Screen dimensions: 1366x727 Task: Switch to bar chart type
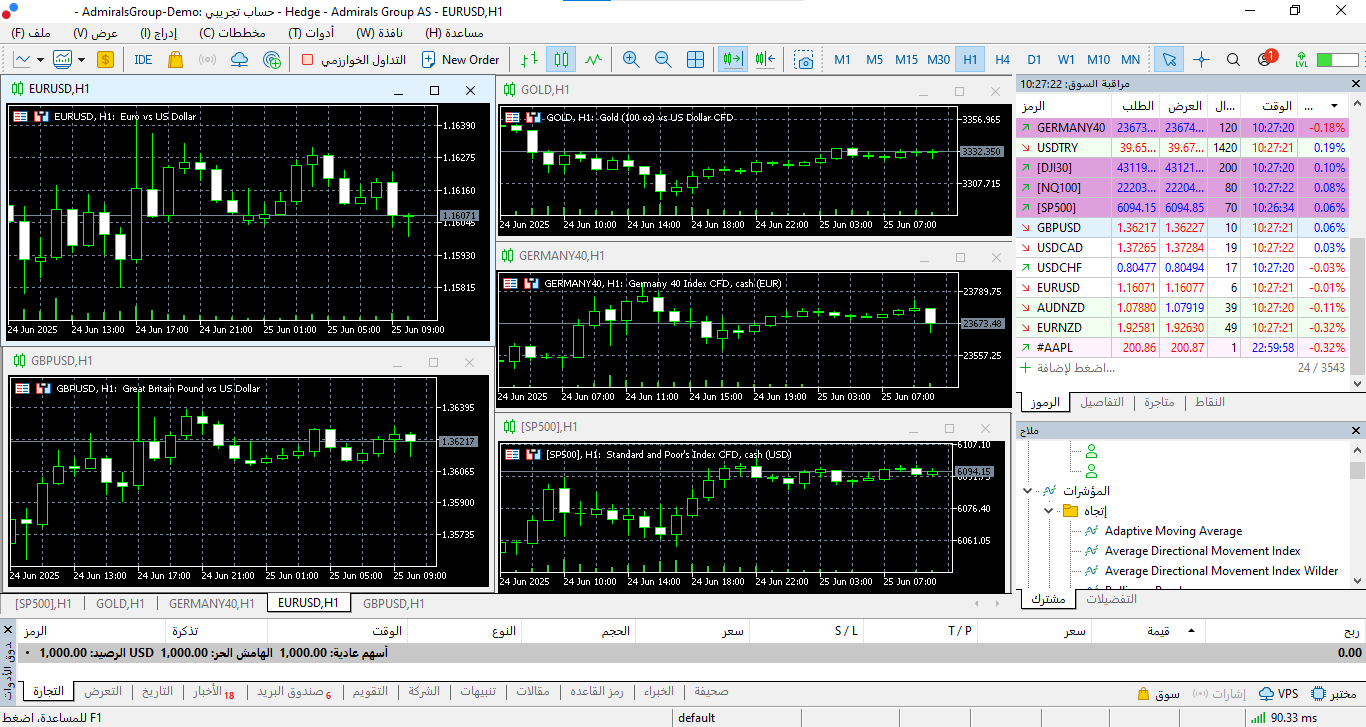[530, 60]
